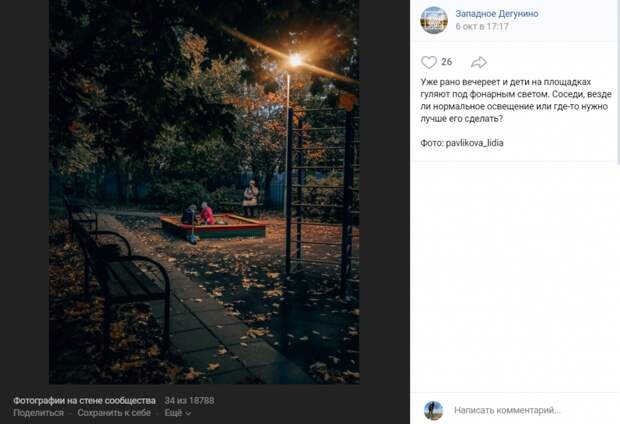Click Поделиться below the photo
Image resolution: width=620 pixels, height=424 pixels.
pos(38,413)
